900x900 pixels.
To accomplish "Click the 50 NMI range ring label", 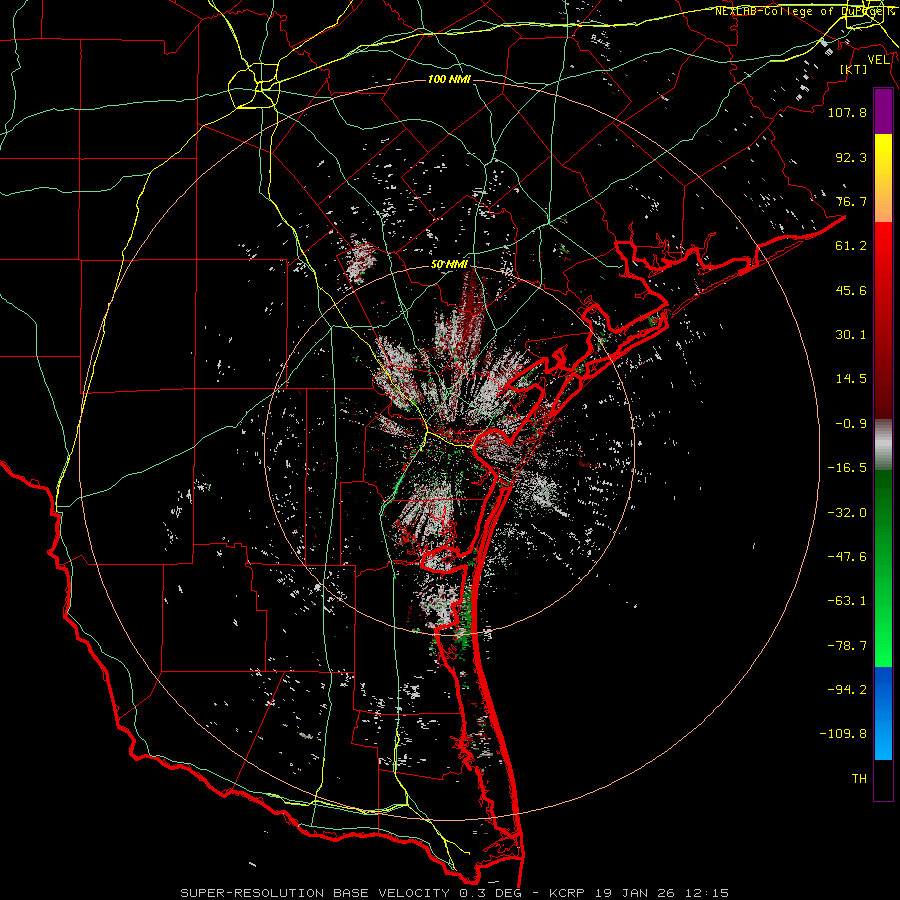I will point(449,265).
